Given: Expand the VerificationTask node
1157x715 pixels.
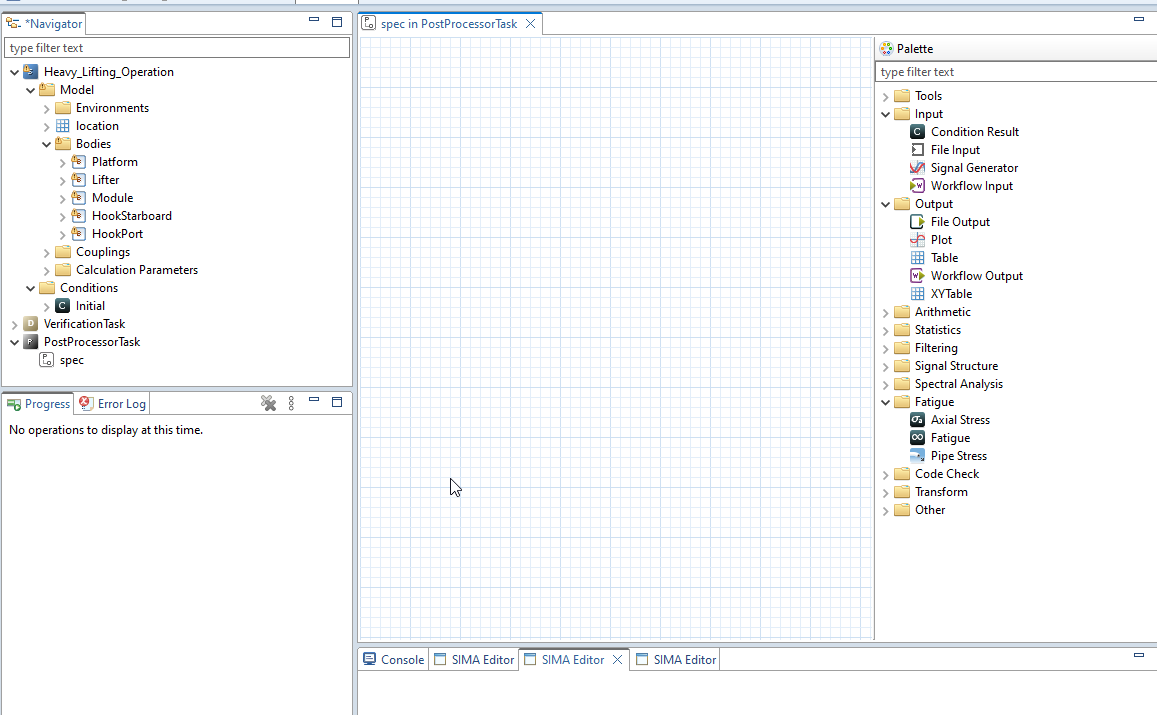Looking at the screenshot, I should 14,324.
